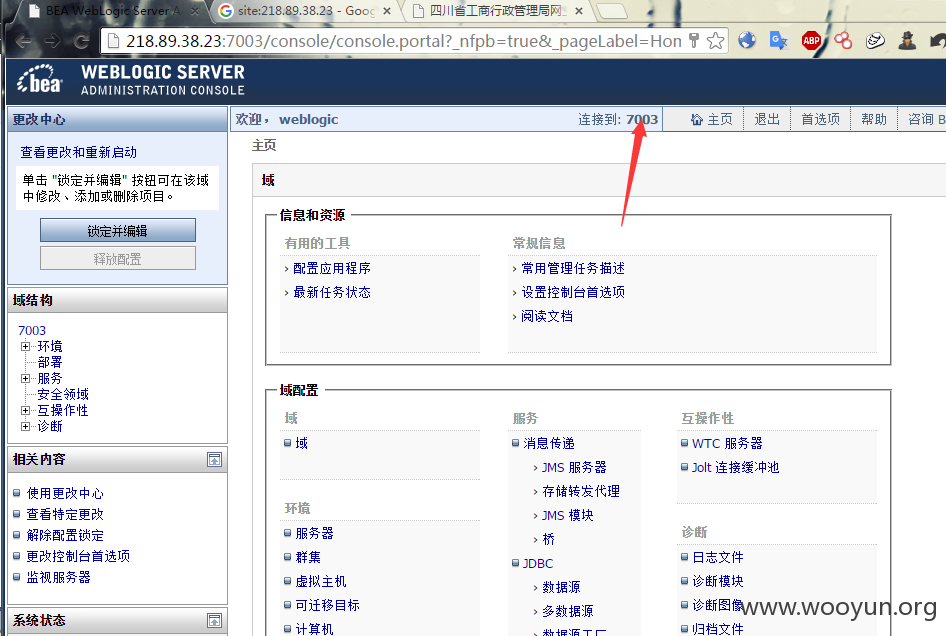Open 使用更改中心 link
Screen dimensions: 946x636
click(x=65, y=494)
